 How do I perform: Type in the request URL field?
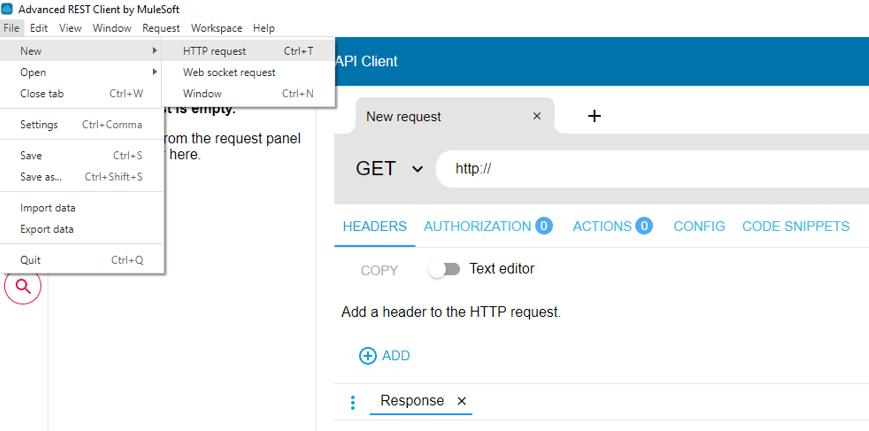tap(650, 169)
